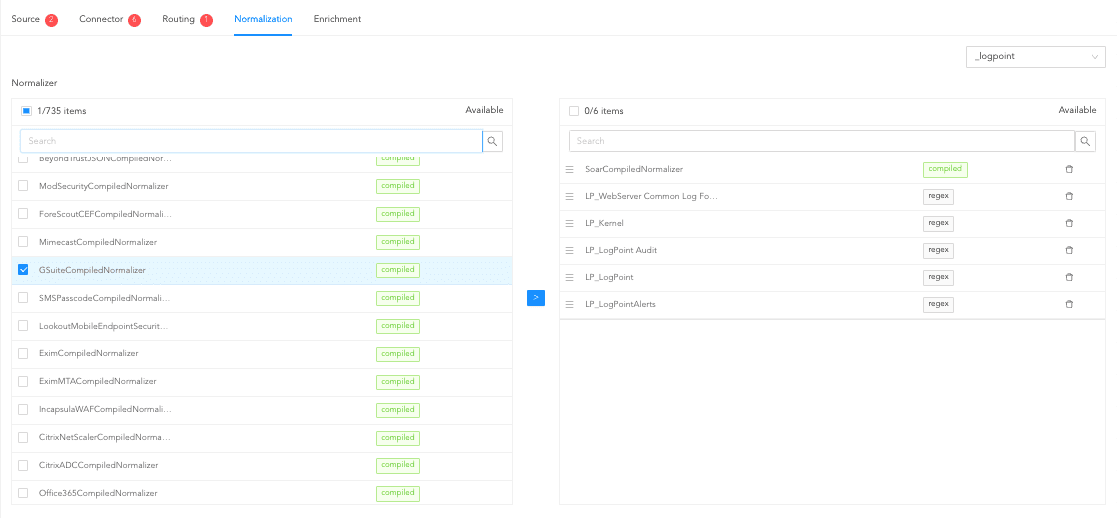
Task: Check the Office365CompiledNormalizer checkbox
Action: coord(23,493)
